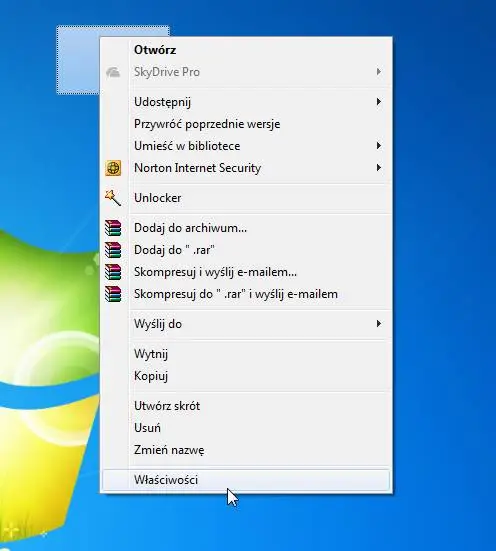Select Zmień nazwę to rename
Image resolution: width=496 pixels, height=551 pixels.
(x=246, y=450)
